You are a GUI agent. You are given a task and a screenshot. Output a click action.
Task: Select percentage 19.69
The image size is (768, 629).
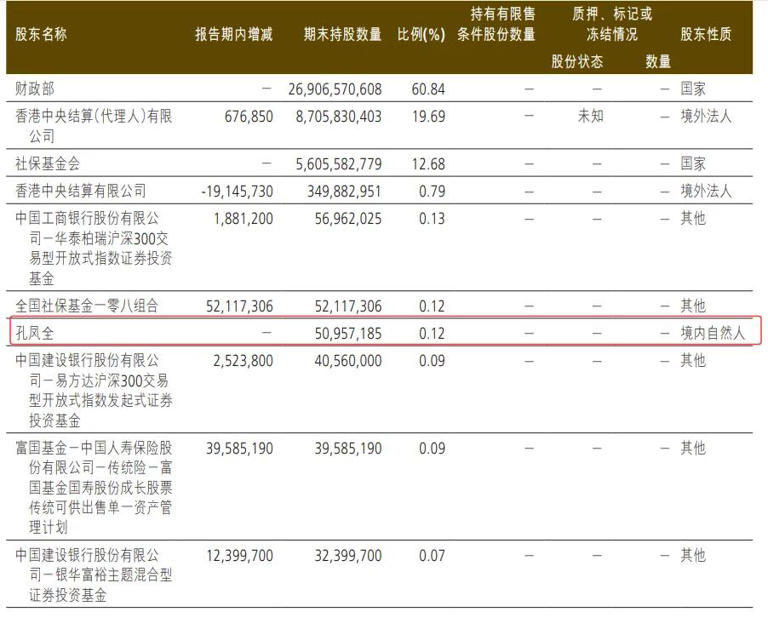(x=429, y=117)
